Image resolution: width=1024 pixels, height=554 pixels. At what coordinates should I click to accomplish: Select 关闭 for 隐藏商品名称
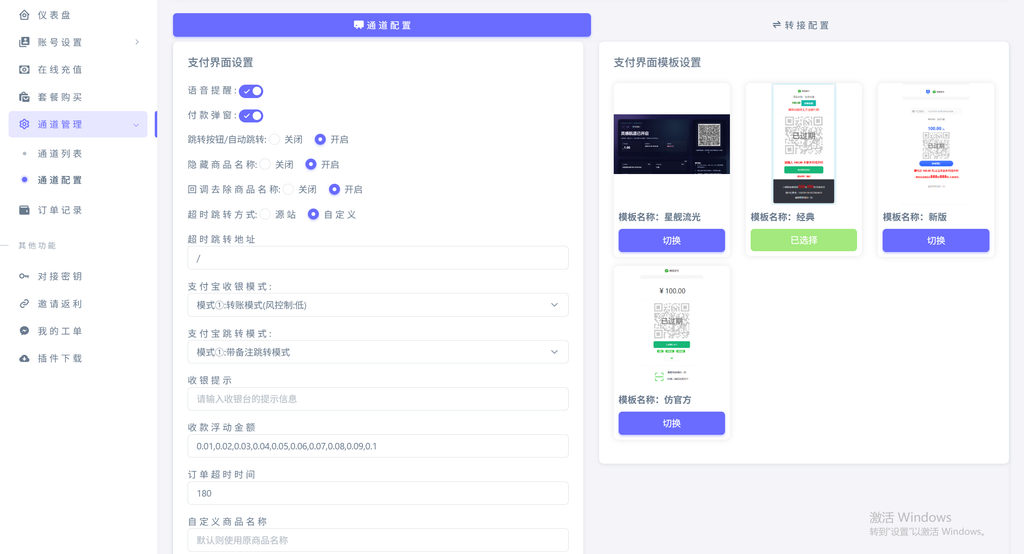[265, 164]
